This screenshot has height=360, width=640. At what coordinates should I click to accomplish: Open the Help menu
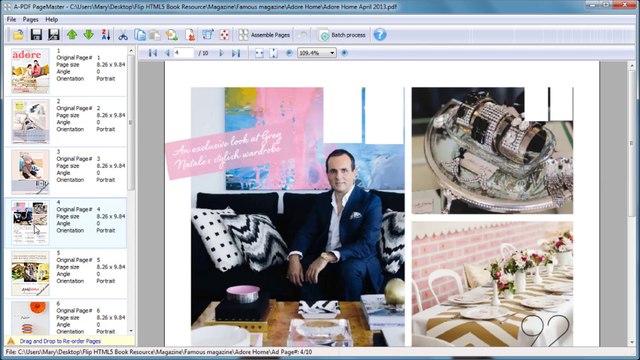(x=51, y=20)
